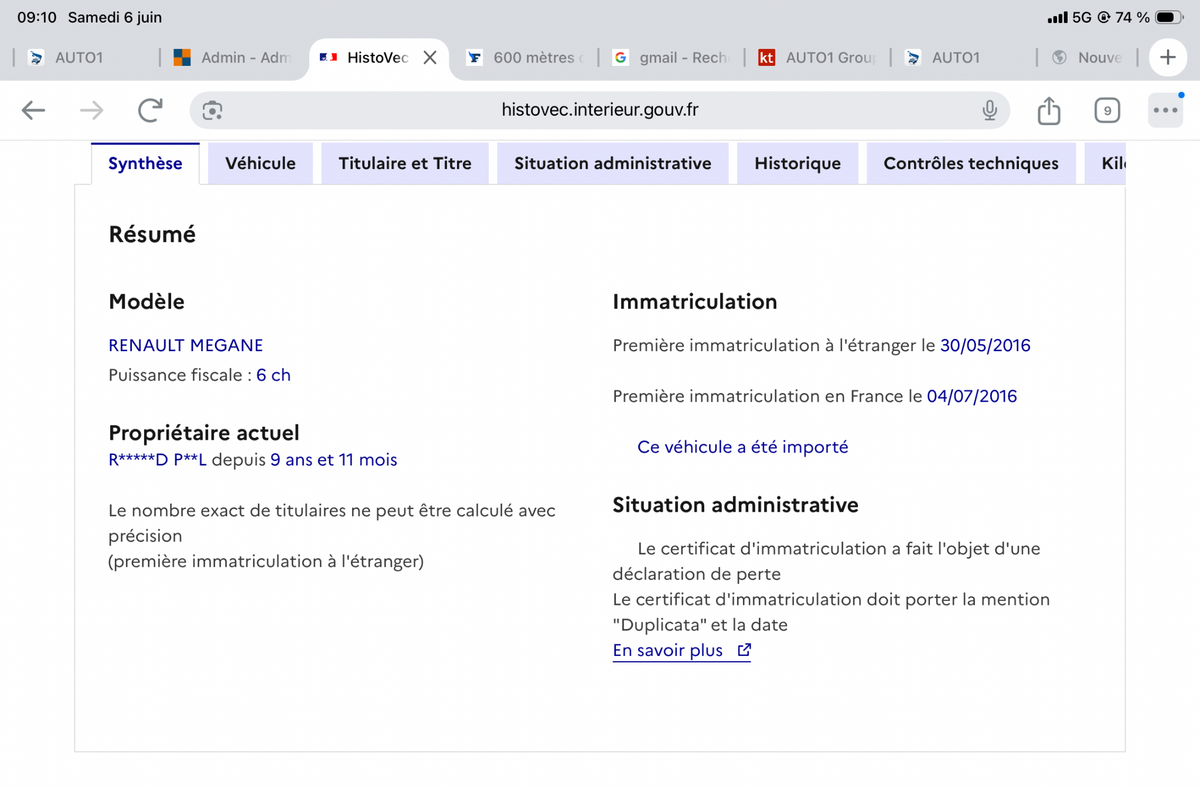The width and height of the screenshot is (1200, 788).
Task: Tap the microphone icon in address bar
Action: (990, 110)
